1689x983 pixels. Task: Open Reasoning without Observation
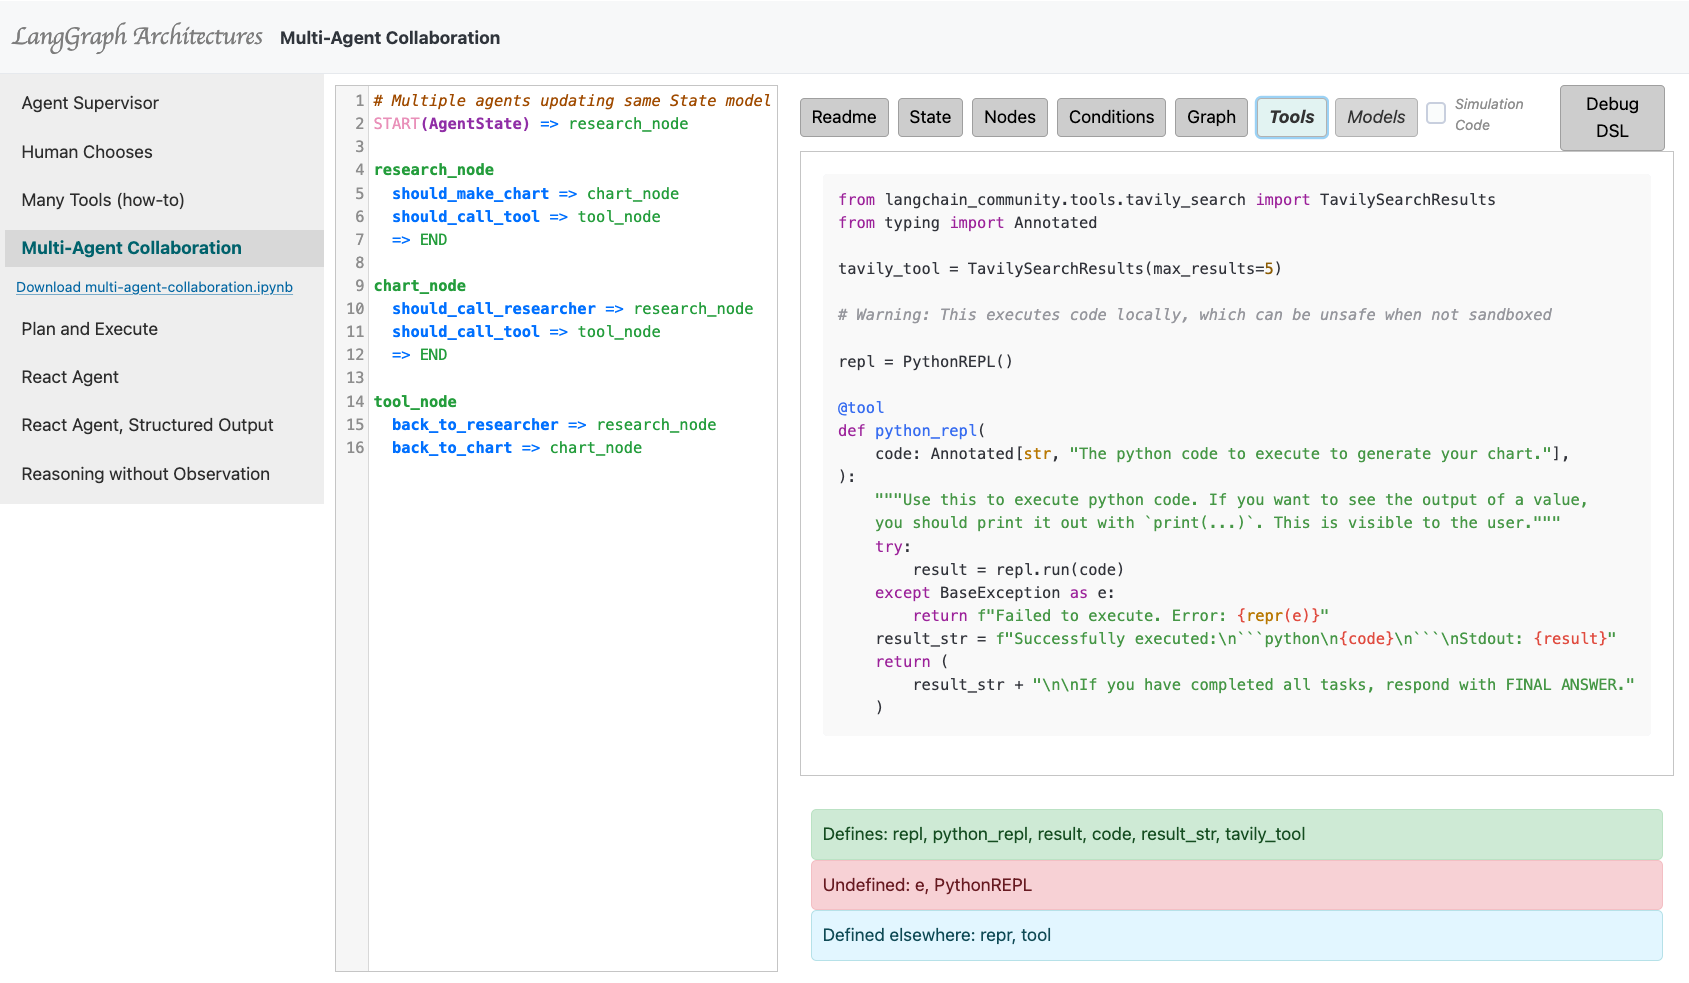[x=145, y=474]
